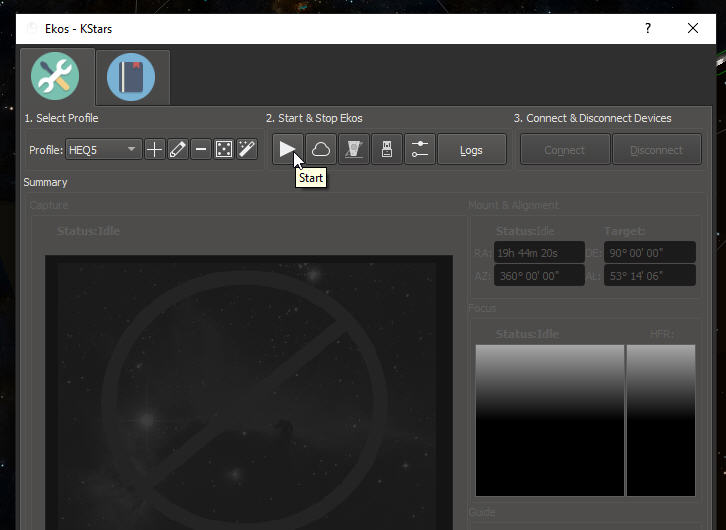Image resolution: width=726 pixels, height=530 pixels.
Task: Open the USB device icon button
Action: tap(387, 150)
